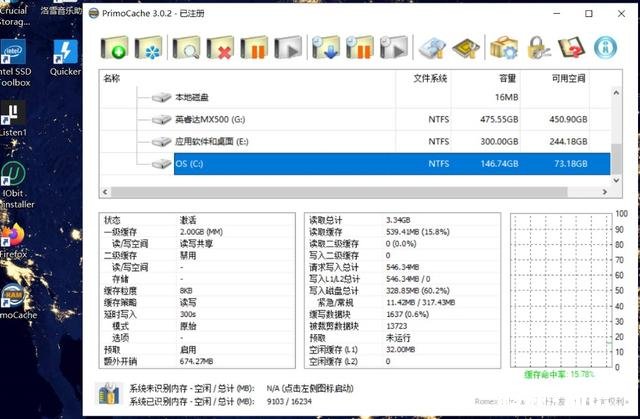Screen dimensions: 640x419
Task: Click clock icon with gray play arrow
Action: pyautogui.click(x=393, y=47)
